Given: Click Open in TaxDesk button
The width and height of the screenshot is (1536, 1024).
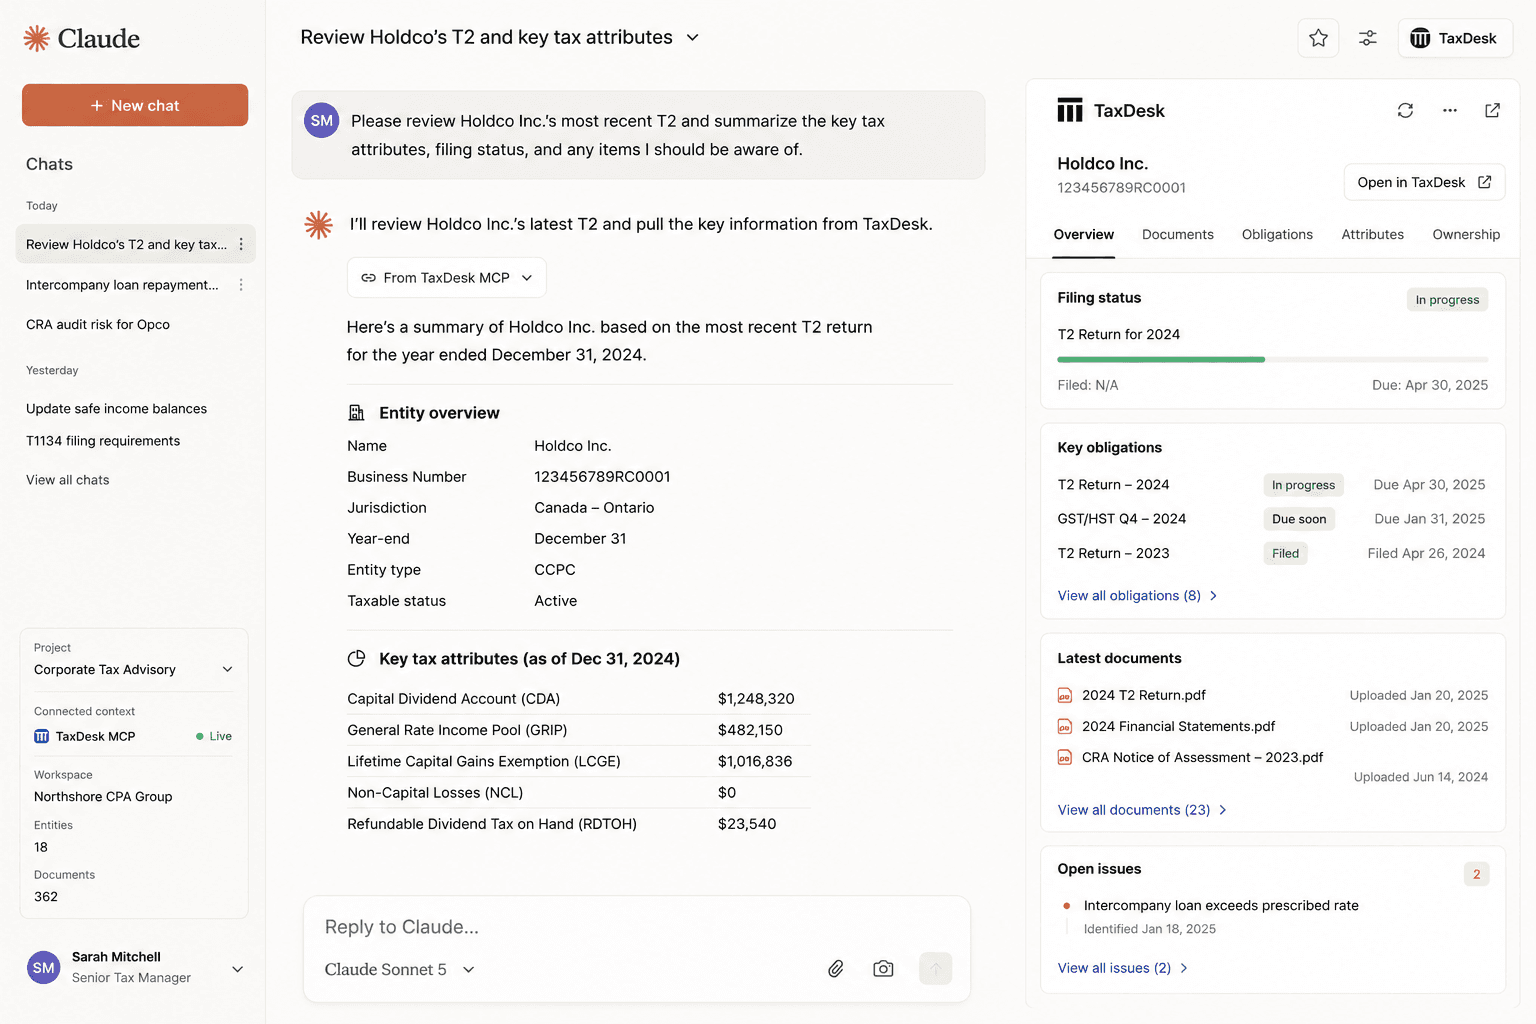Looking at the screenshot, I should [x=1424, y=182].
